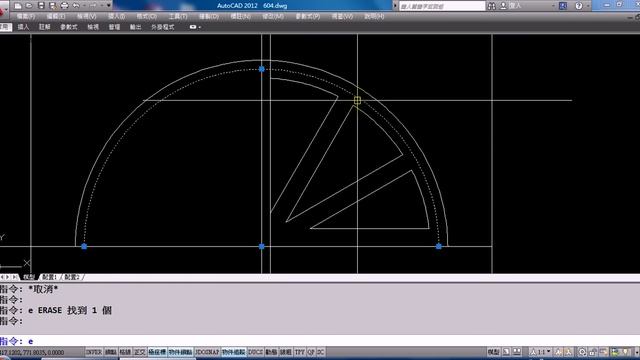Expand the search box toggle arrow
The height and width of the screenshot is (360, 640).
pos(395,6)
